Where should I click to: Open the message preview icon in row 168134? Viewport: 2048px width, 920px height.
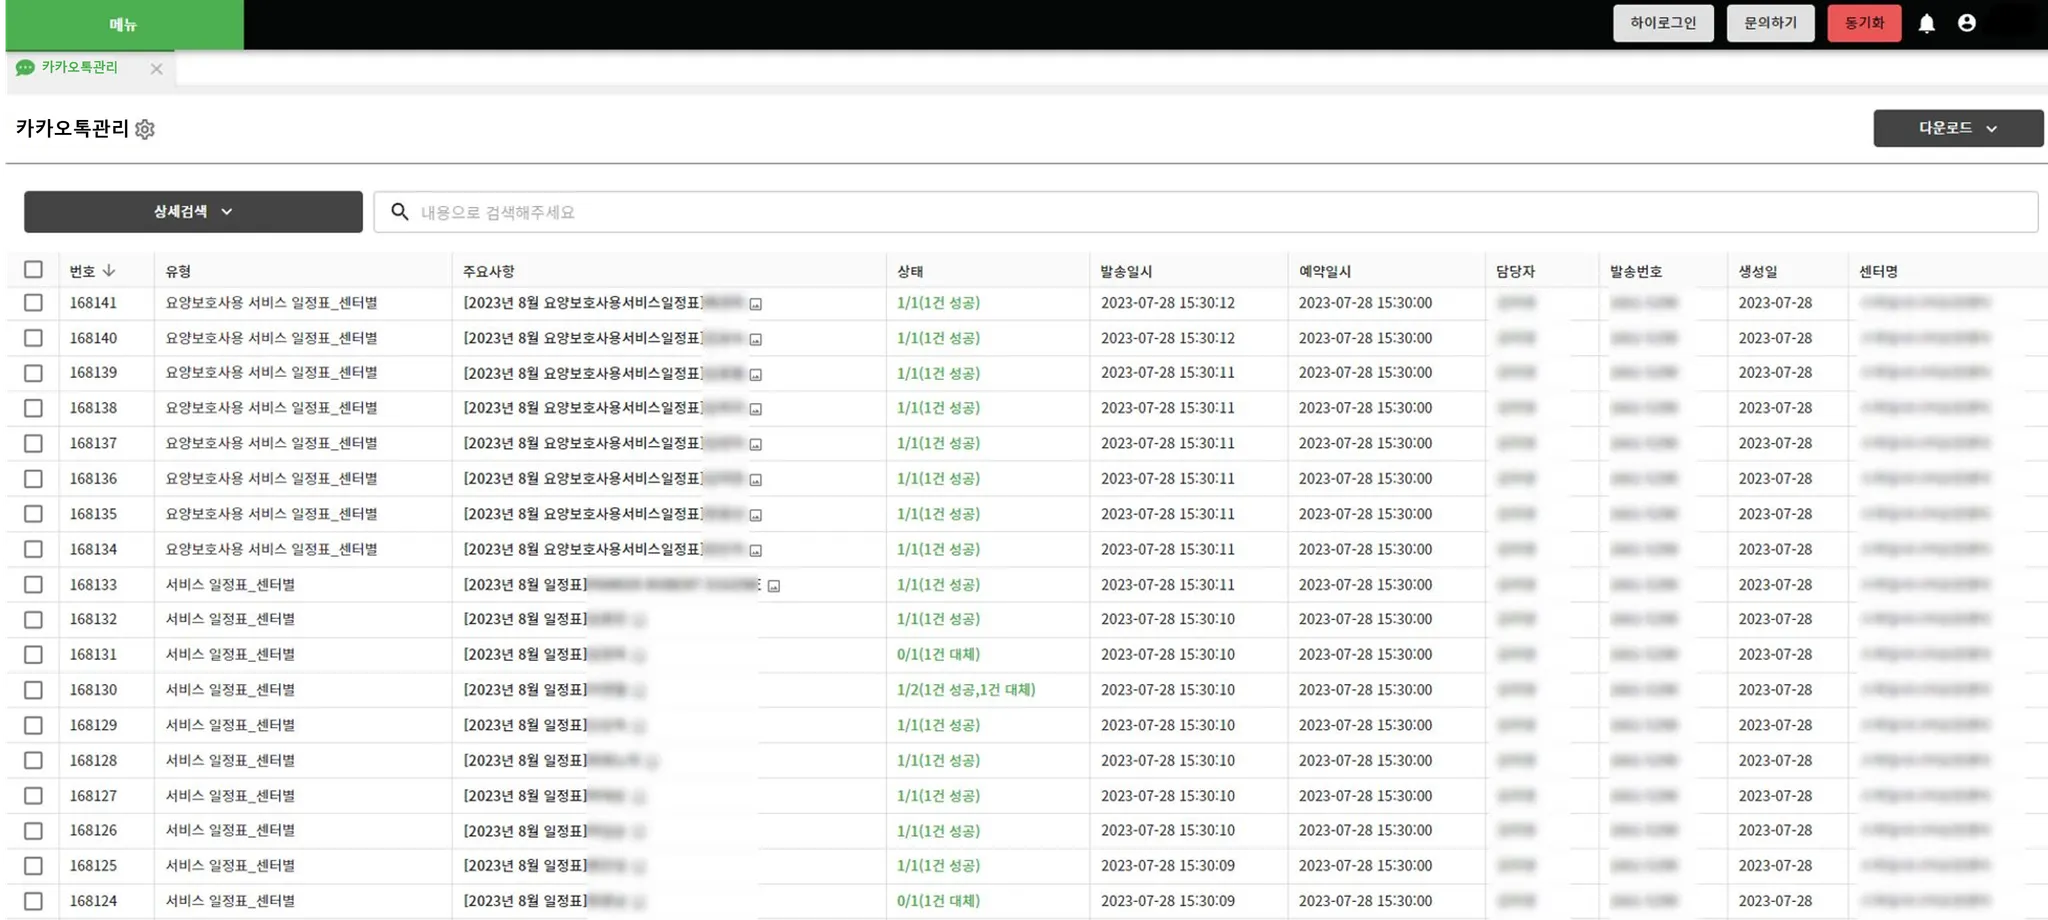(756, 550)
